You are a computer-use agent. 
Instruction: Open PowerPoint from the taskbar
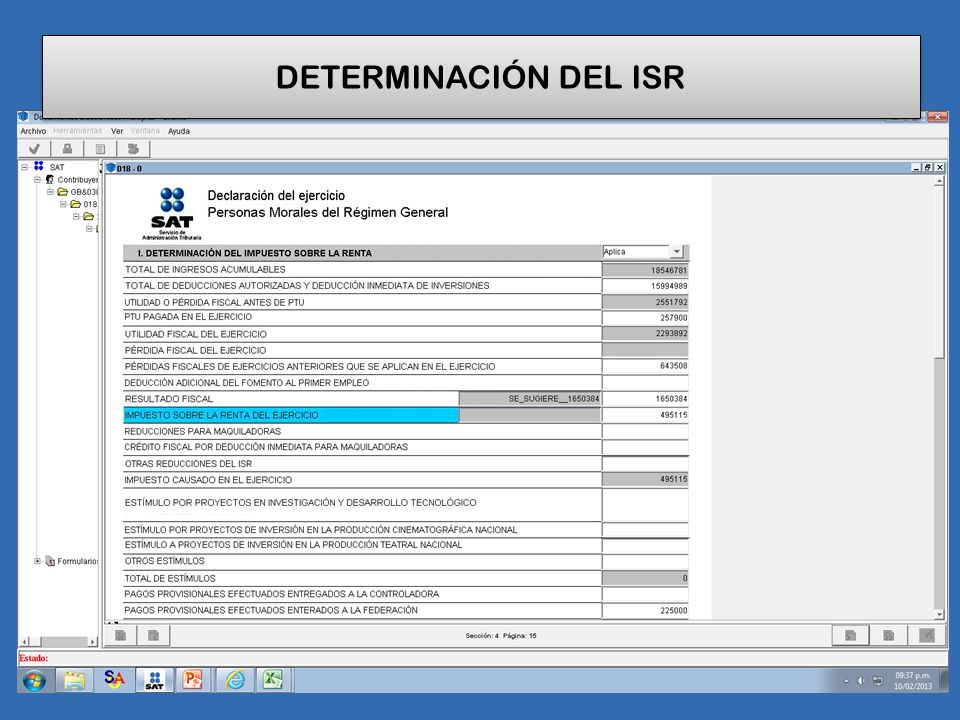193,680
